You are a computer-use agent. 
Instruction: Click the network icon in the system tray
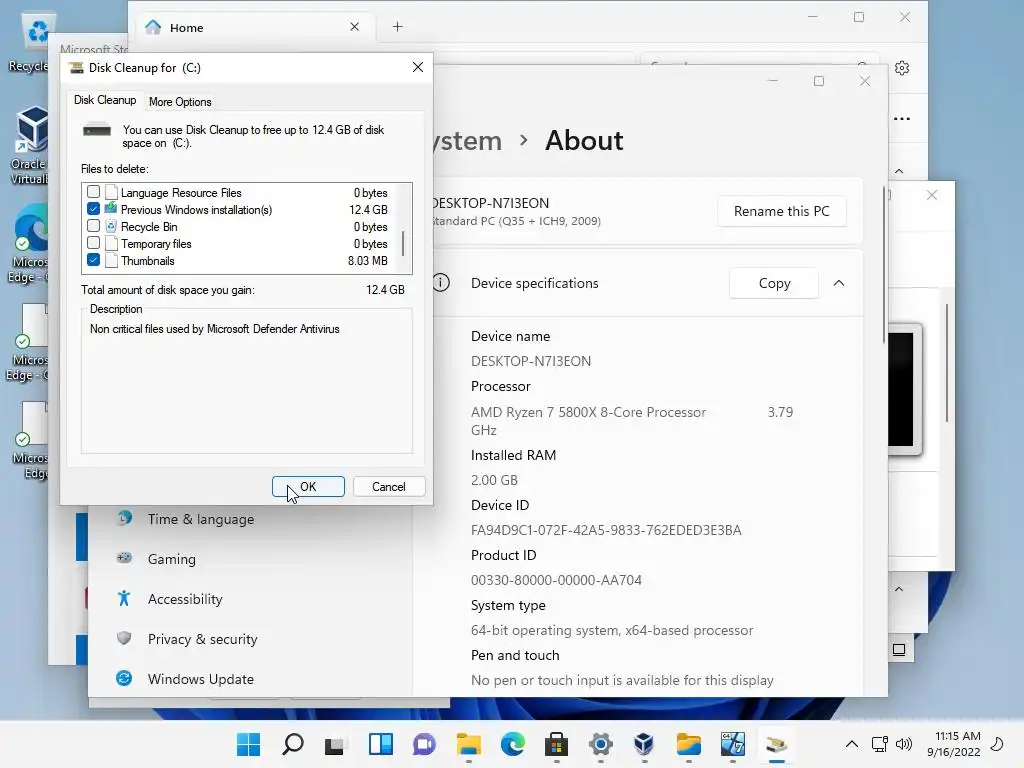pyautogui.click(x=880, y=744)
